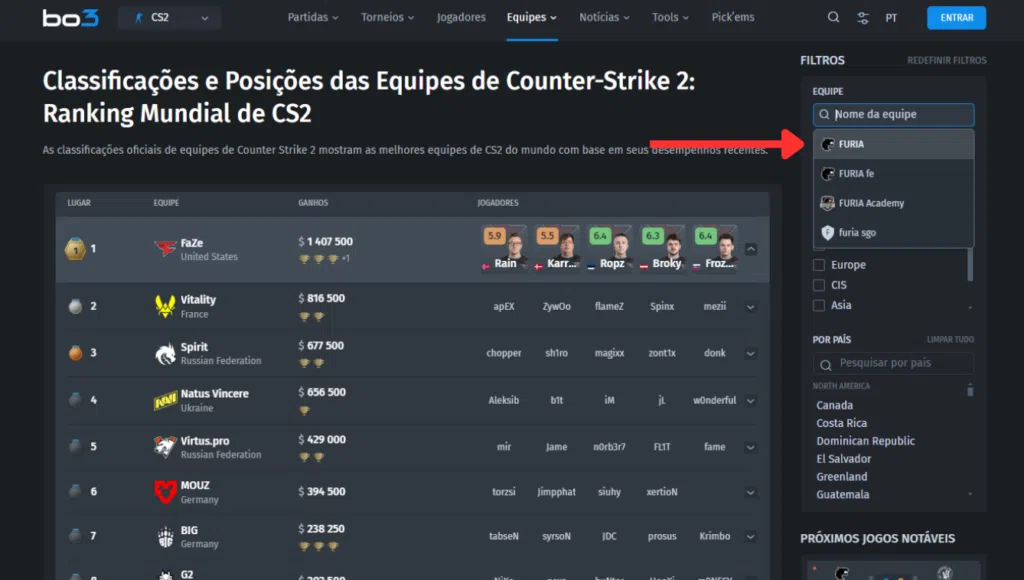Viewport: 1024px width, 580px height.
Task: Switch to the Jogadores section
Action: tap(460, 17)
